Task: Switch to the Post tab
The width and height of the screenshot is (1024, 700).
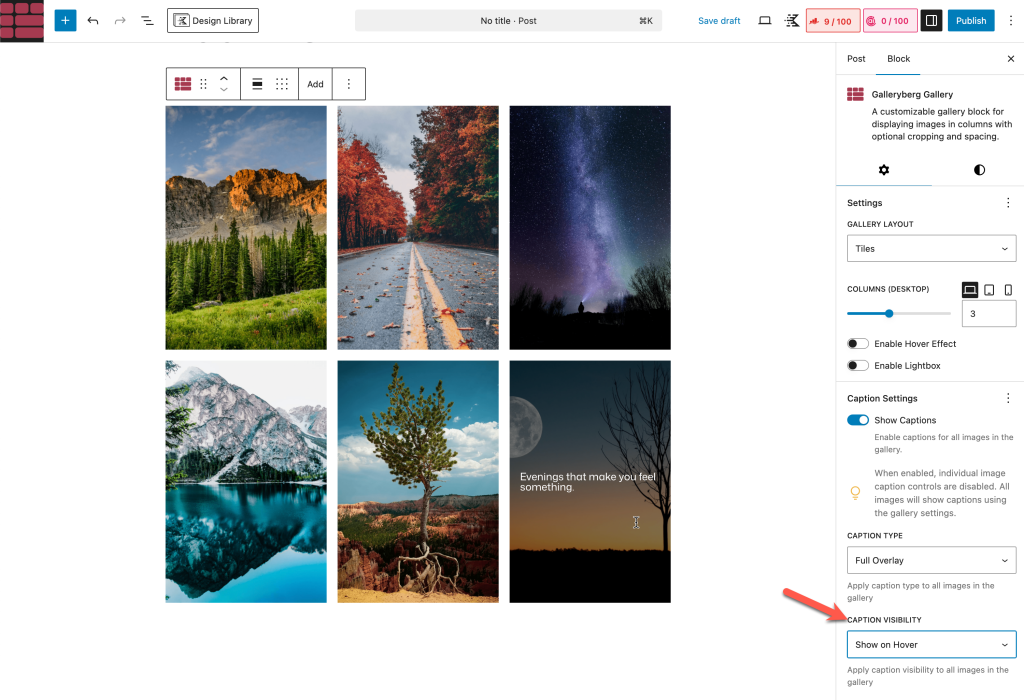Action: [856, 59]
